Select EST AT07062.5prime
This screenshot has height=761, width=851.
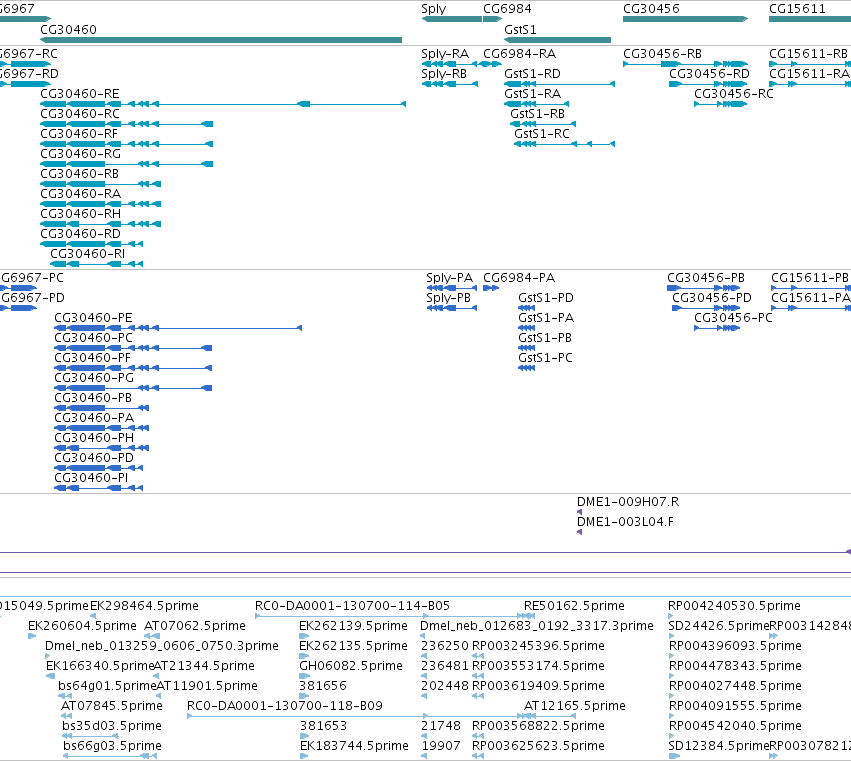point(195,626)
